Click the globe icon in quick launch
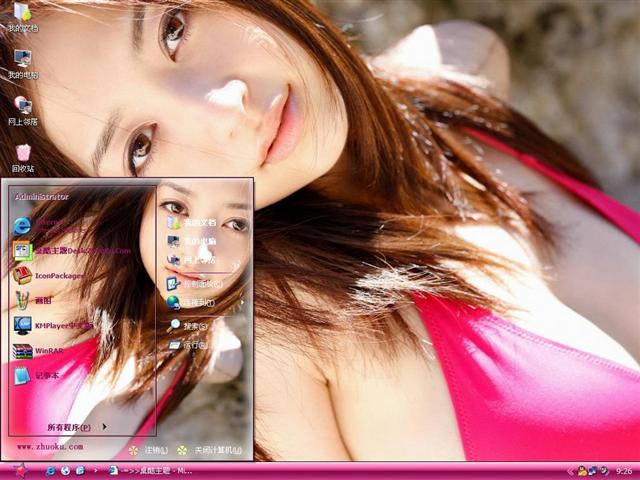This screenshot has width=640, height=480. point(65,471)
